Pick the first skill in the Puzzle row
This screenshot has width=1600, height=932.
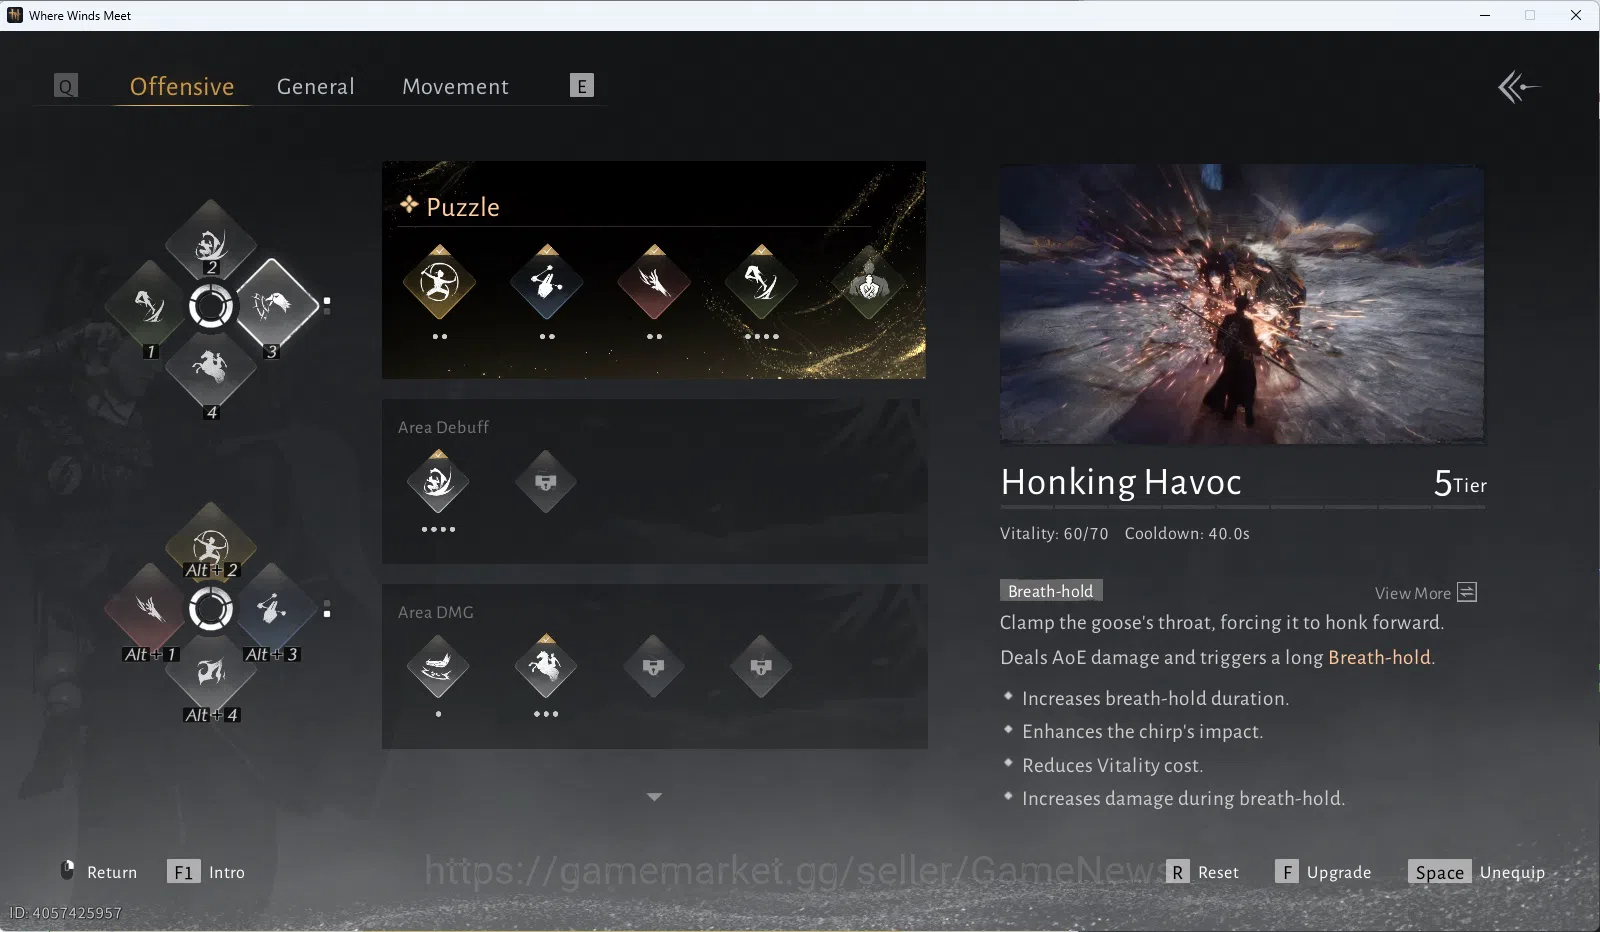click(439, 283)
